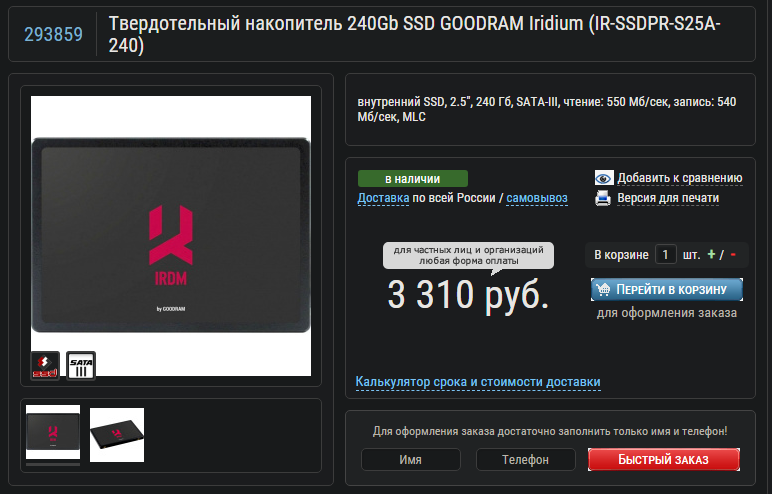This screenshot has height=494, width=772.
Task: Open the Добавить к сравнению link
Action: coord(680,178)
